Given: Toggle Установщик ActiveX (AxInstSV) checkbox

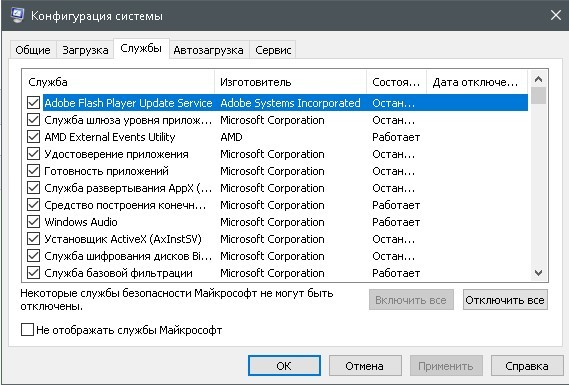Looking at the screenshot, I should tap(33, 239).
